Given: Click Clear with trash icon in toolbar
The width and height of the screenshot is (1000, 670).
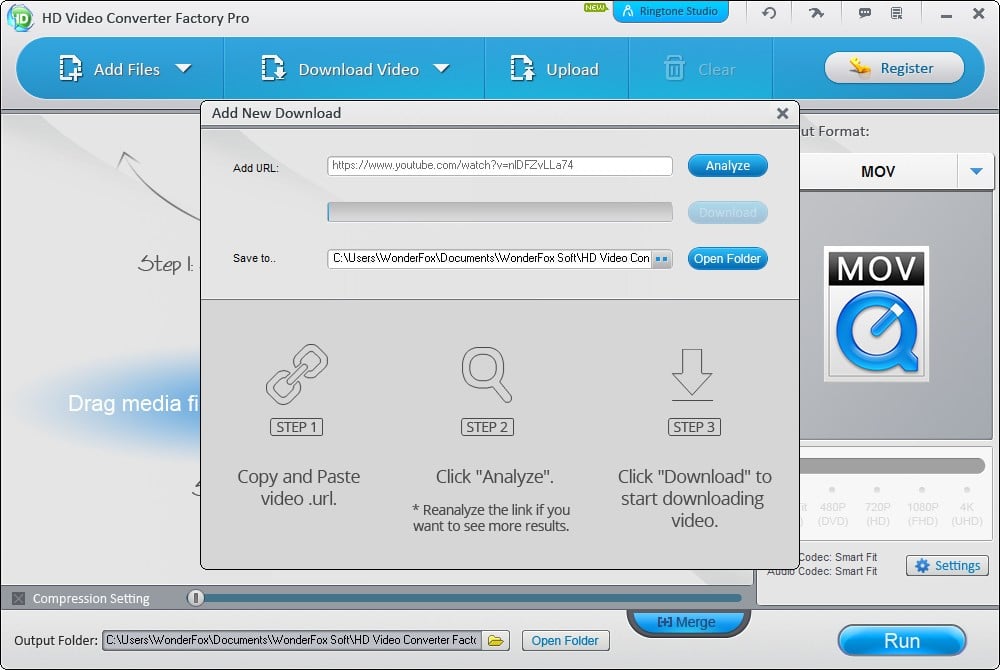Looking at the screenshot, I should pyautogui.click(x=700, y=70).
